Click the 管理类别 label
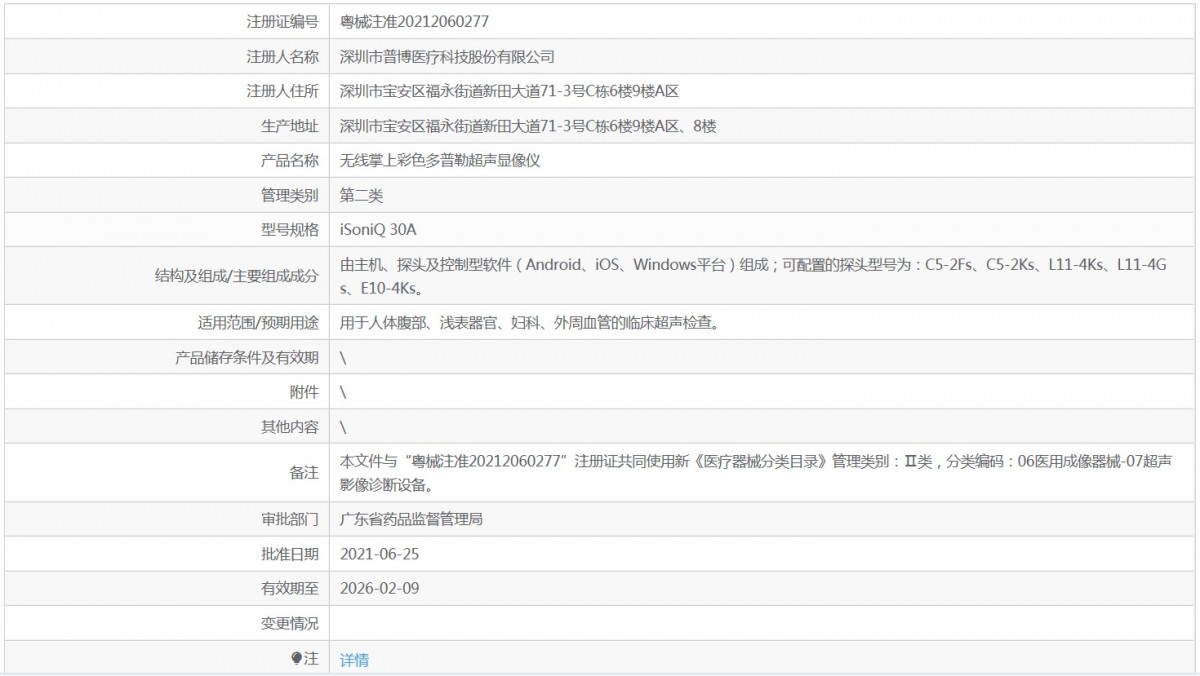 click(x=289, y=195)
